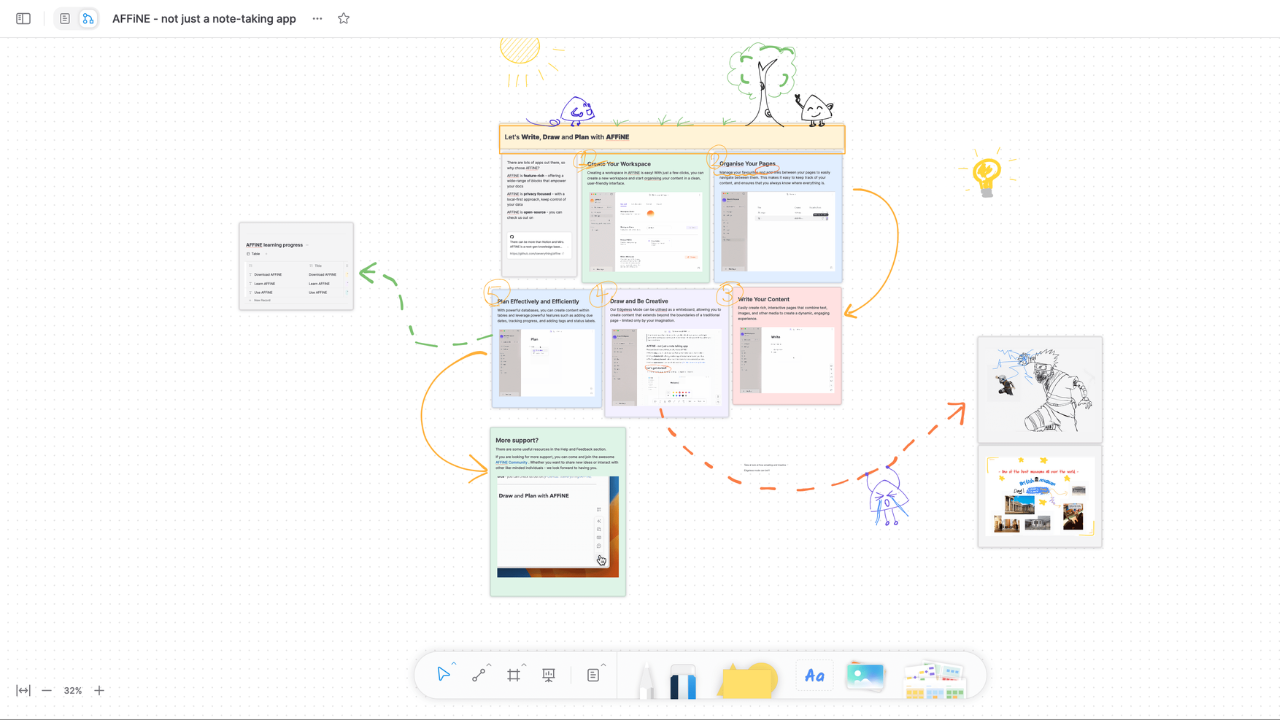Screen dimensions: 1280x720
Task: Choose the connector line tool
Action: pos(479,675)
